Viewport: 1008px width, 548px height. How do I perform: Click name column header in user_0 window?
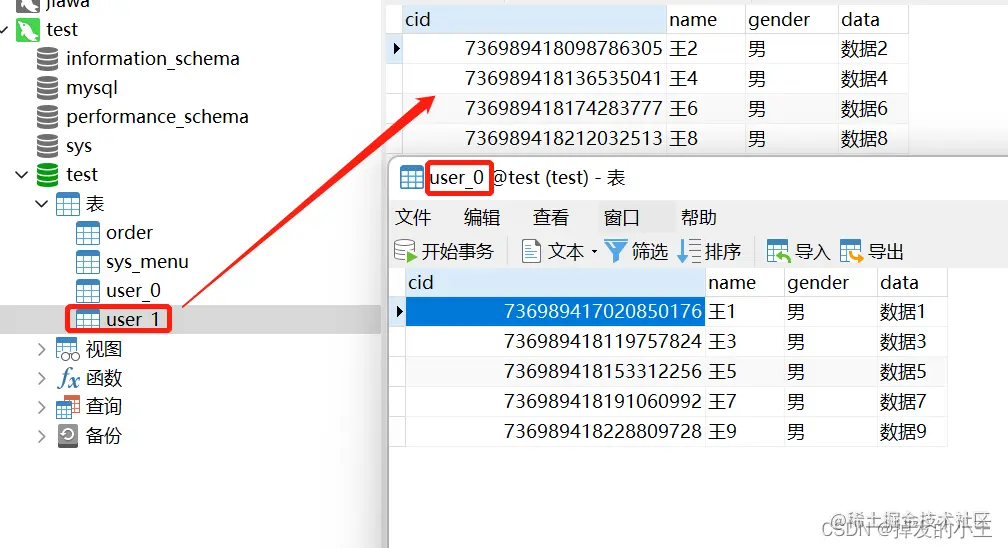745,282
